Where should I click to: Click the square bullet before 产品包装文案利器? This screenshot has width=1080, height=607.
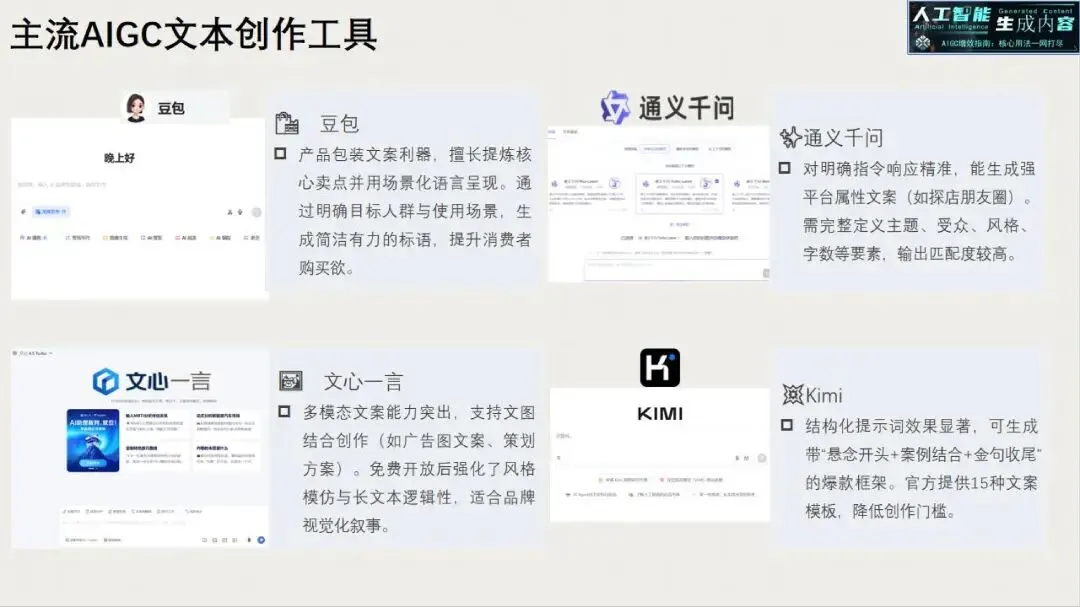(x=280, y=154)
